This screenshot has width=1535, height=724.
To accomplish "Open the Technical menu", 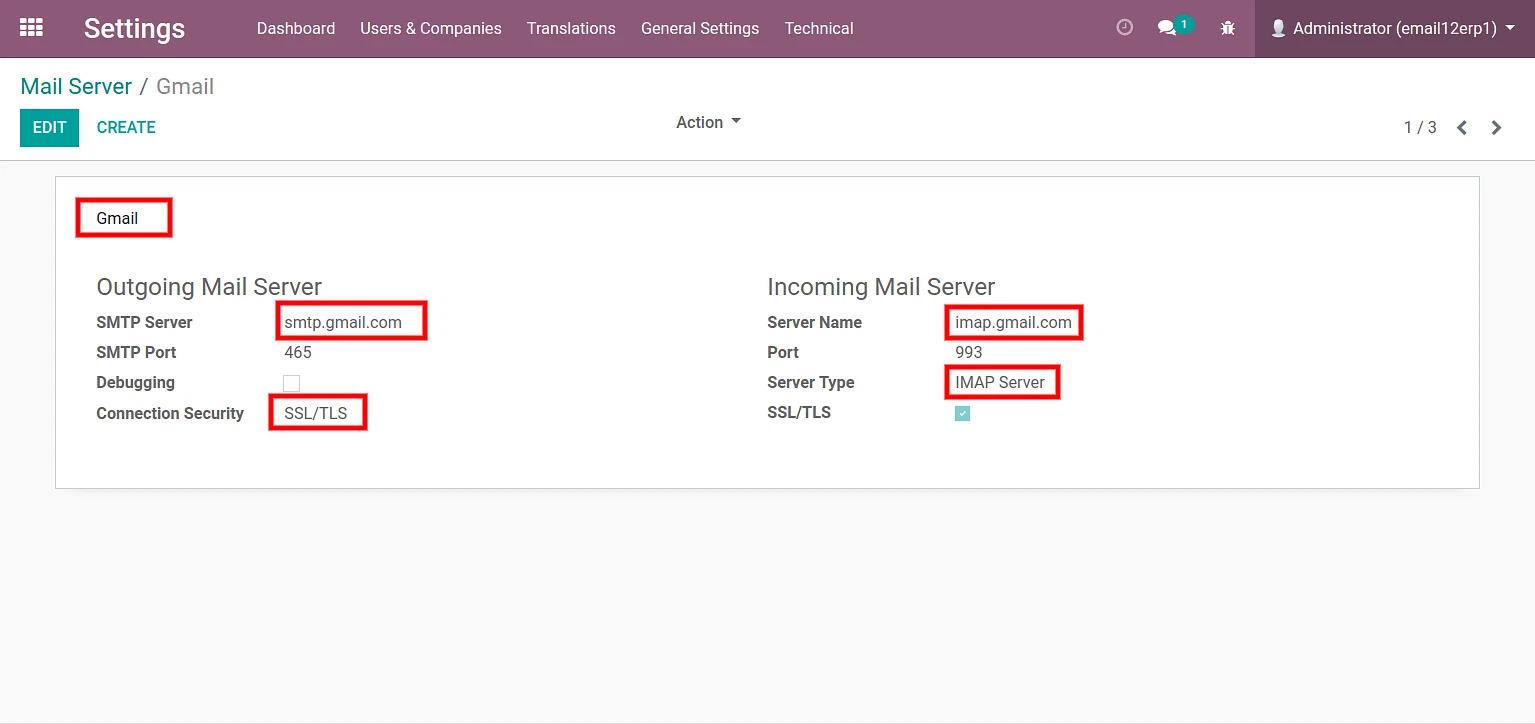I will coord(819,28).
